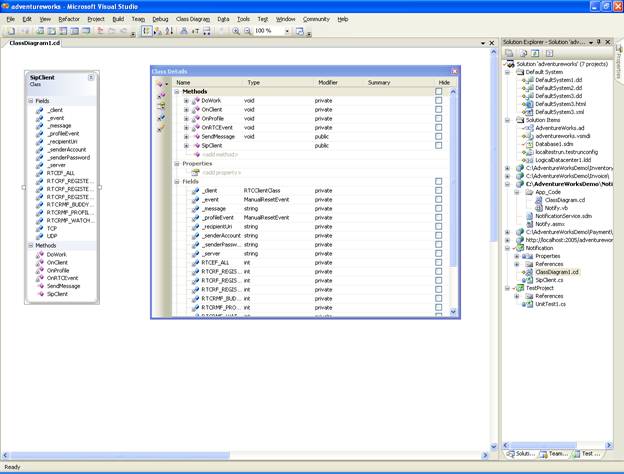Check the Hide box for SendMessage method

click(439, 137)
